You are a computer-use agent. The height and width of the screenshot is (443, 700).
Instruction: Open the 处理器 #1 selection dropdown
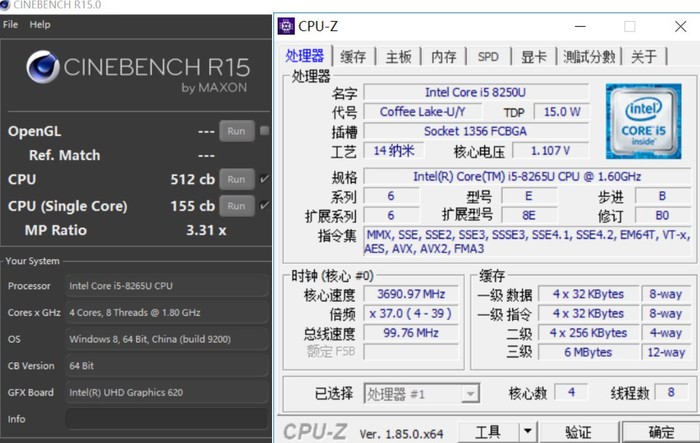click(x=422, y=394)
